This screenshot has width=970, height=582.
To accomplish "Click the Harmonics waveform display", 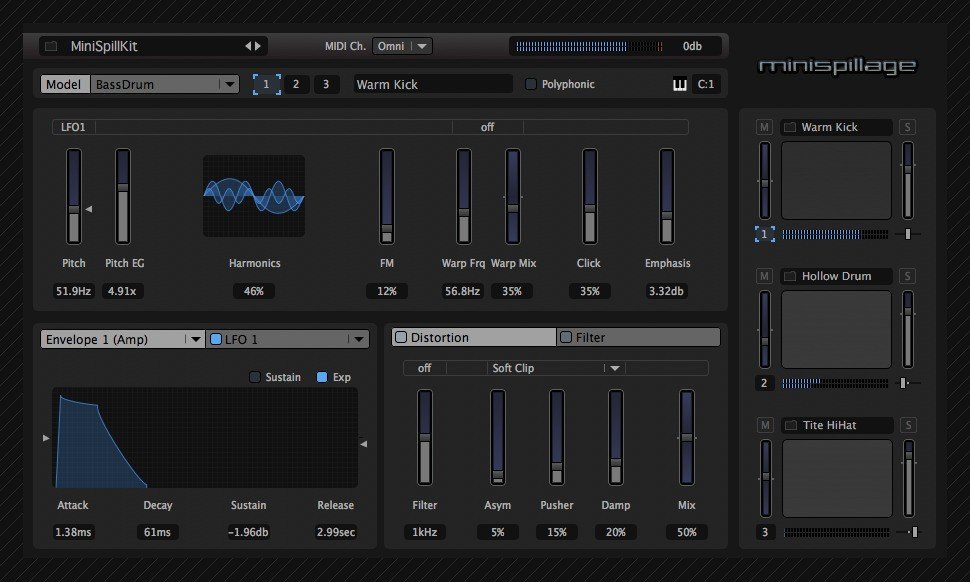I will click(x=254, y=194).
